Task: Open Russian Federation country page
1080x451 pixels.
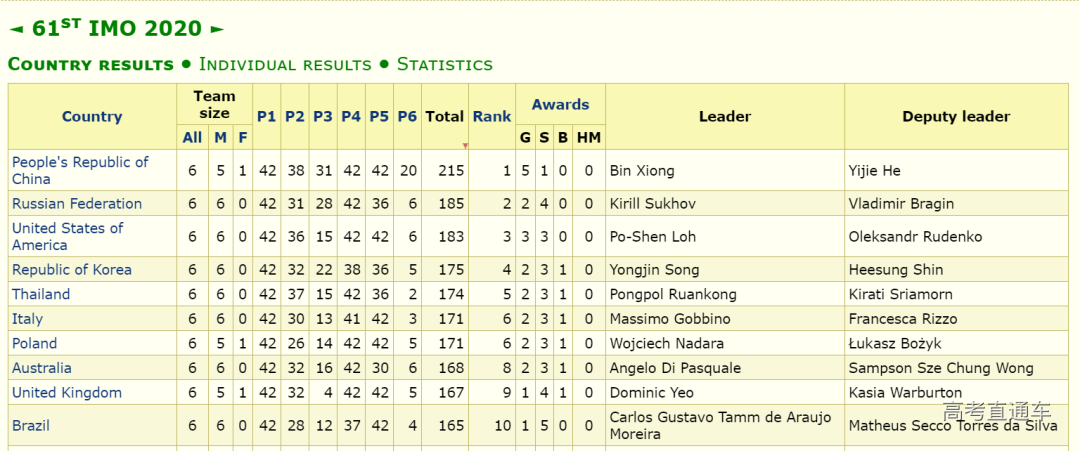Action: (77, 203)
